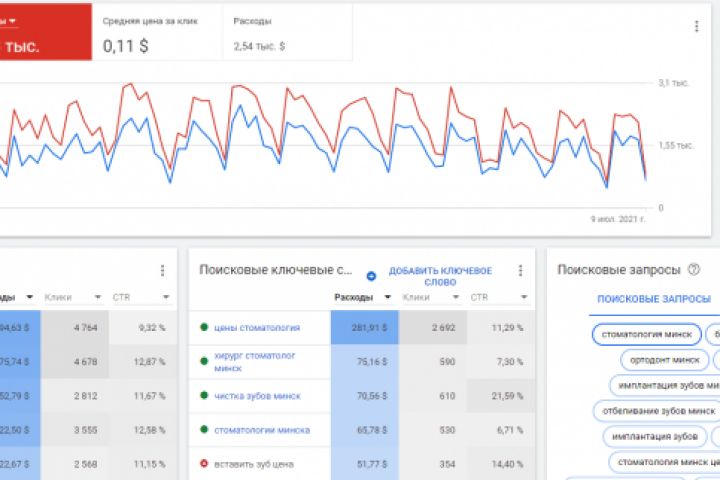The height and width of the screenshot is (480, 720).
Task: Click the 51,77 $ cost cell
Action: point(365,464)
